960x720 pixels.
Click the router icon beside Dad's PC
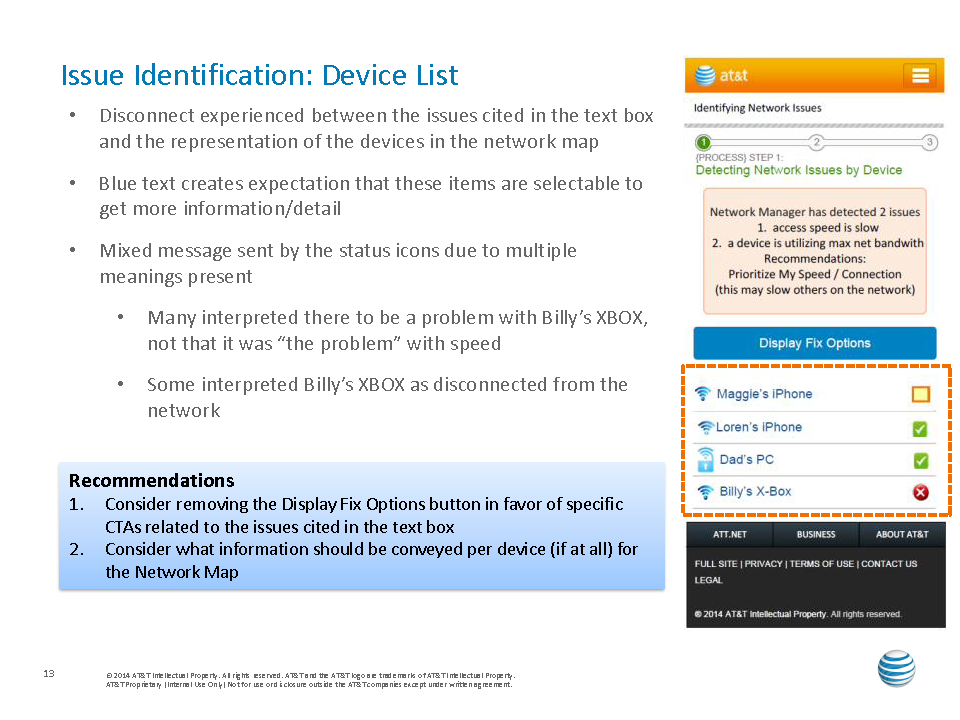pyautogui.click(x=705, y=459)
